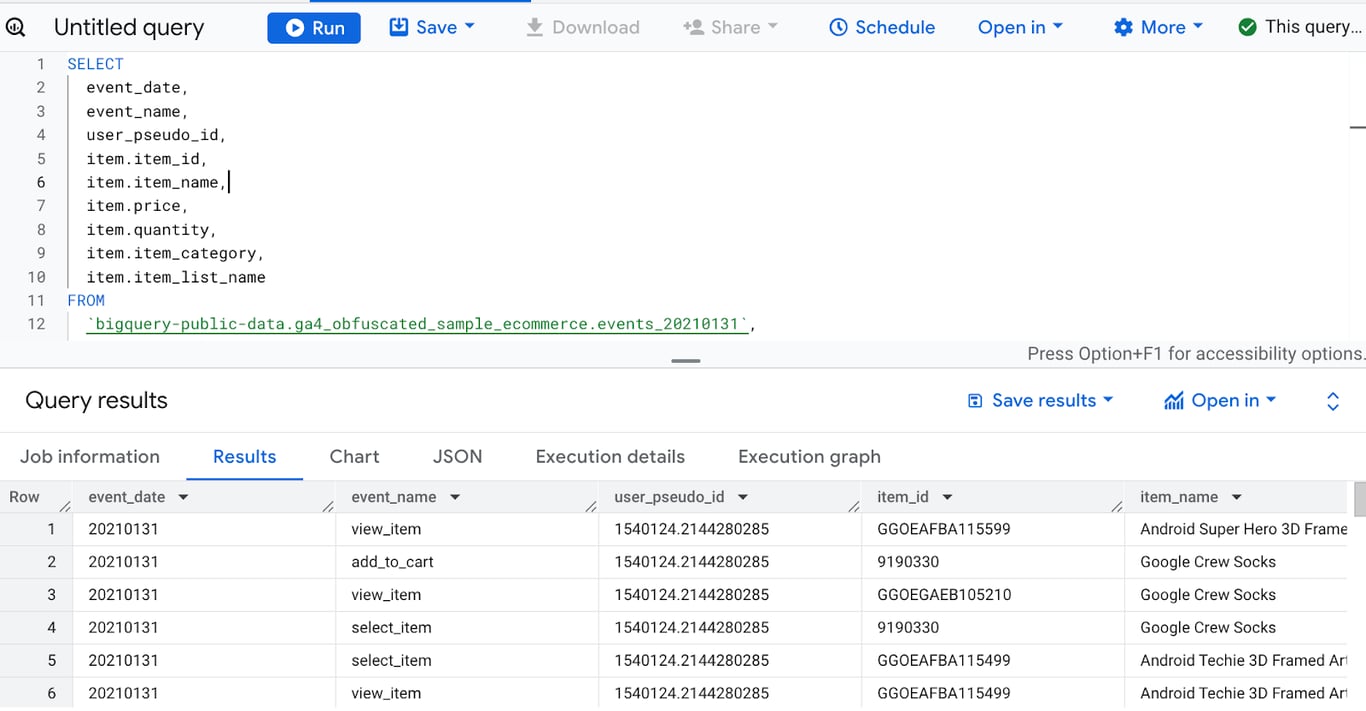Click resize handle of Row column header
This screenshot has height=711, width=1366.
65,507
